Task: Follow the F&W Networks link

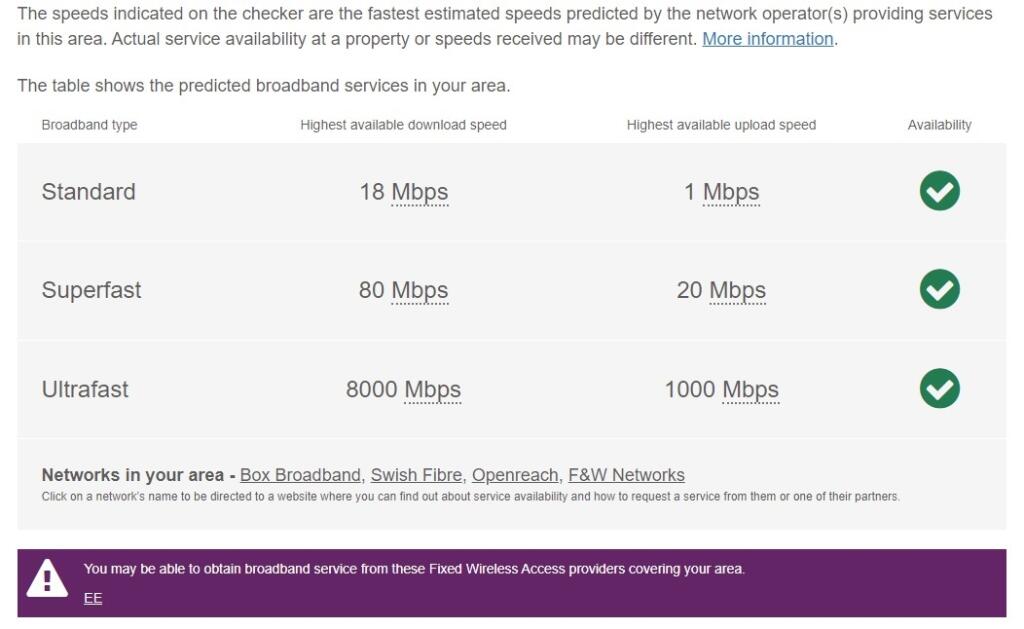Action: click(626, 475)
